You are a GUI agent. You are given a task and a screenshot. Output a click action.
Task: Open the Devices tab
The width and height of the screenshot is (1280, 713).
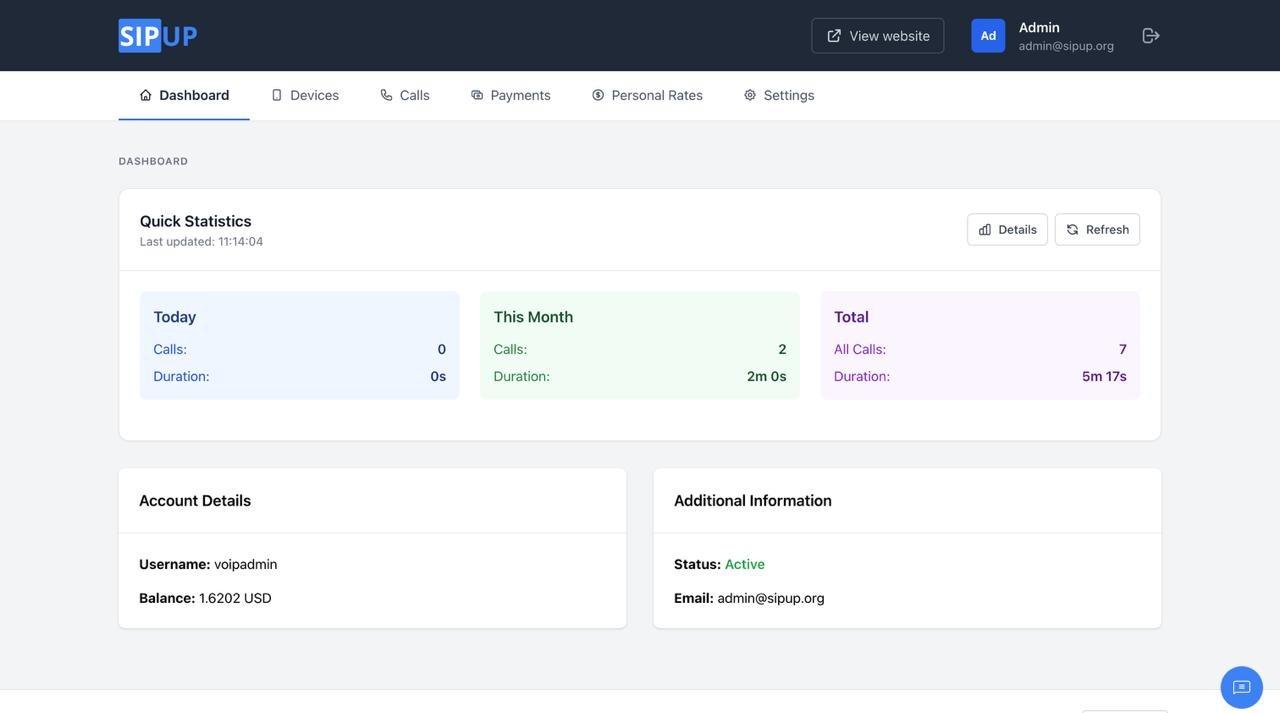[x=314, y=95]
